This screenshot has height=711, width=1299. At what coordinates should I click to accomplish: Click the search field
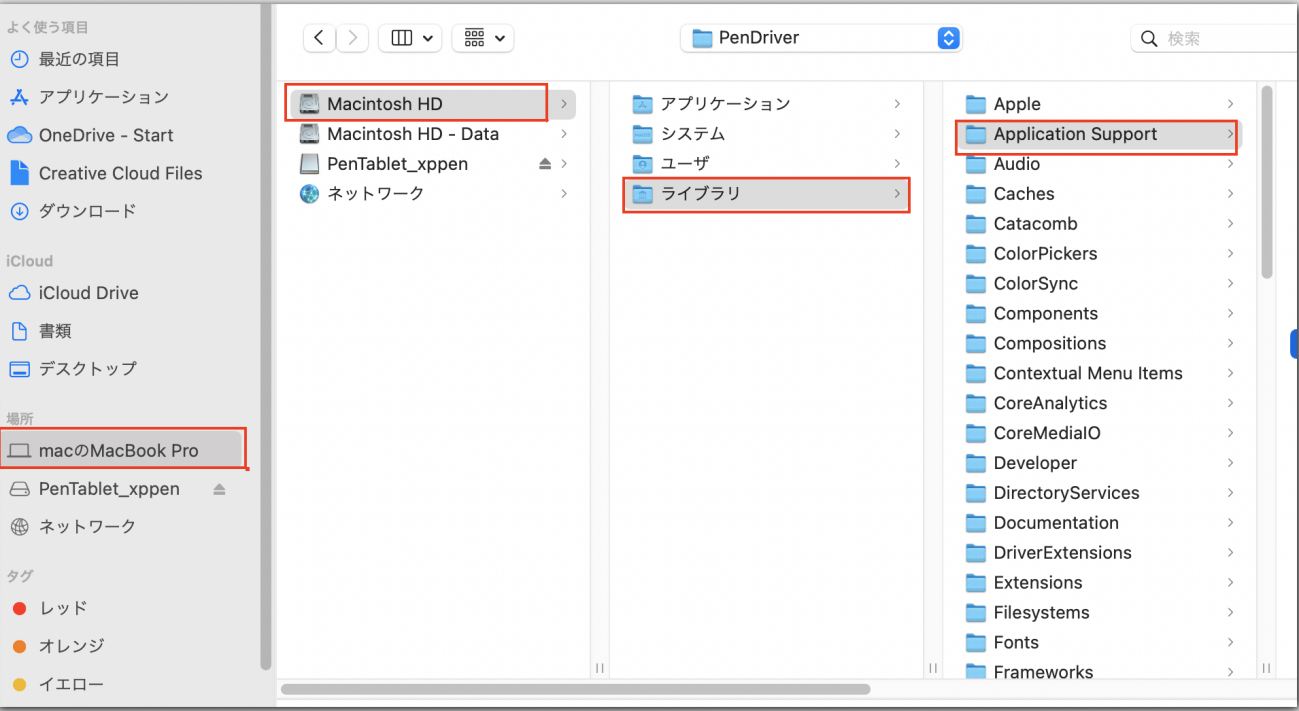(1215, 38)
